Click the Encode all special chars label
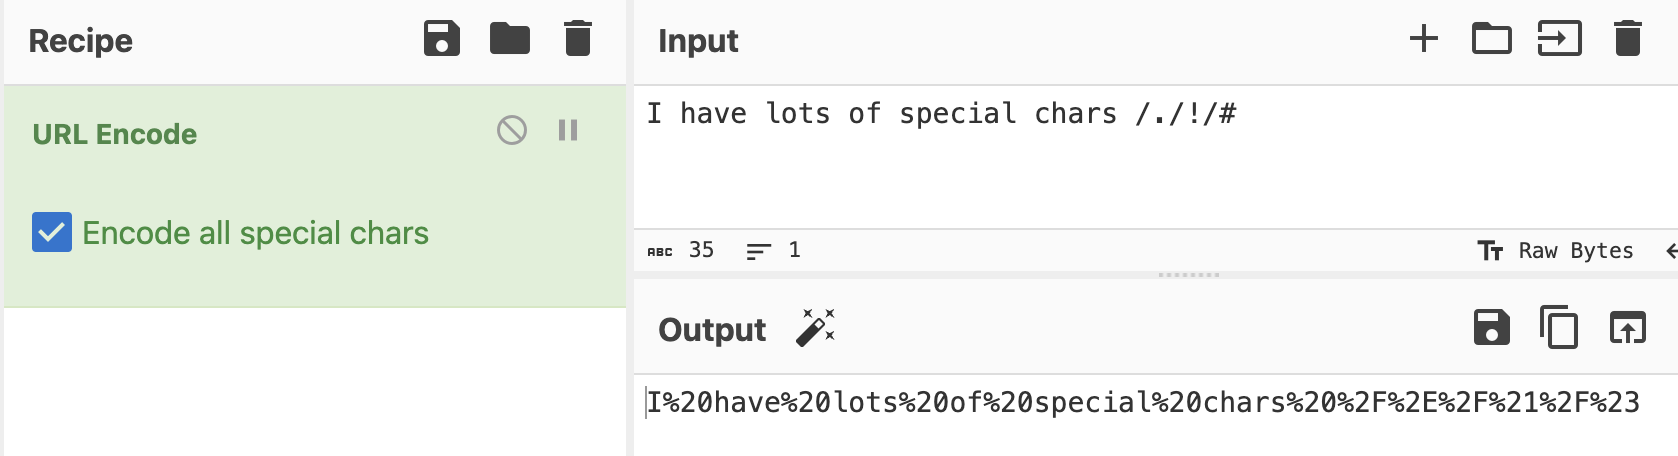Viewport: 1678px width, 456px height. [x=255, y=233]
